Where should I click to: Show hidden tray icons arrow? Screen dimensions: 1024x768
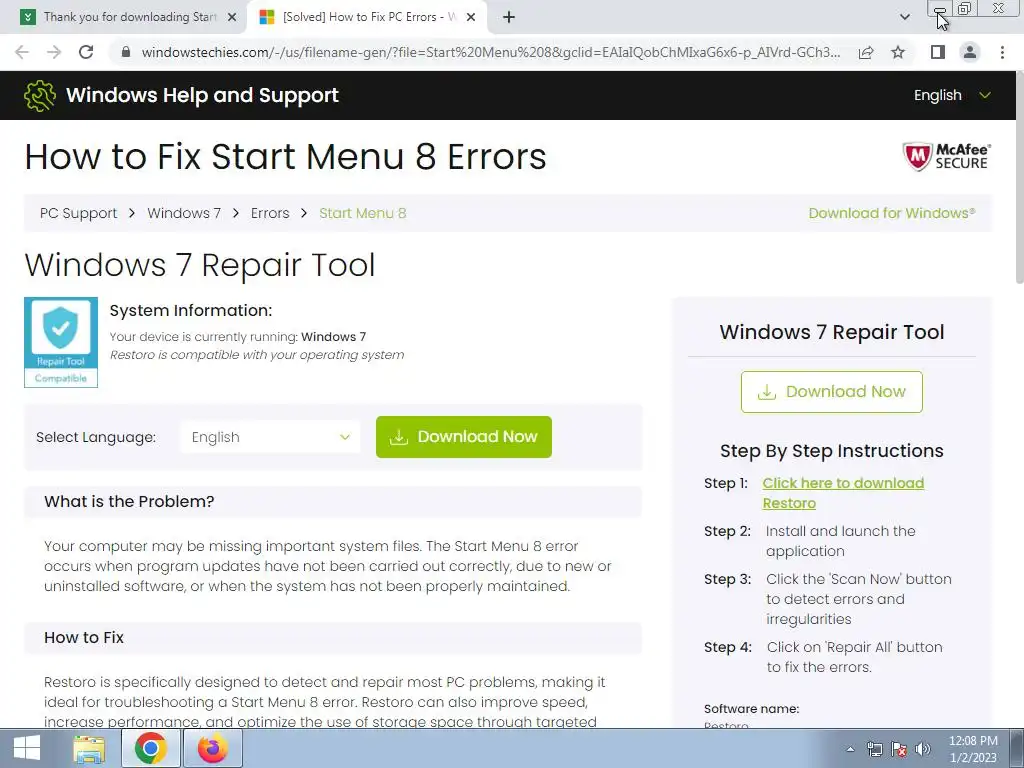[850, 749]
